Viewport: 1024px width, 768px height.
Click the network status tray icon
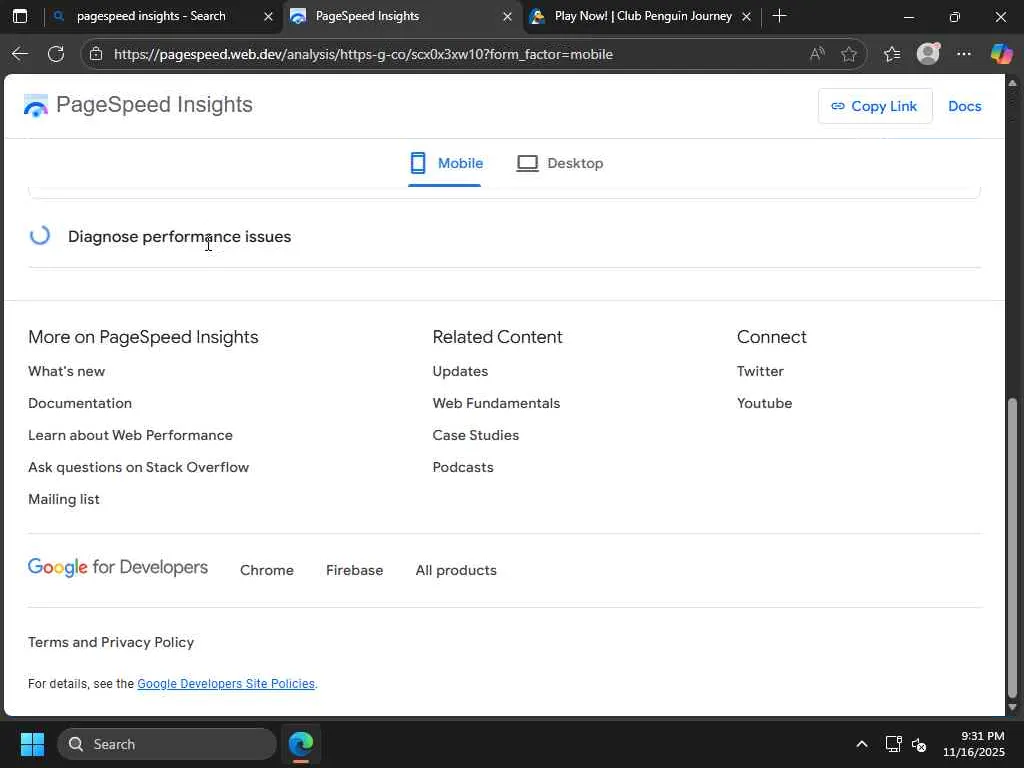point(893,744)
